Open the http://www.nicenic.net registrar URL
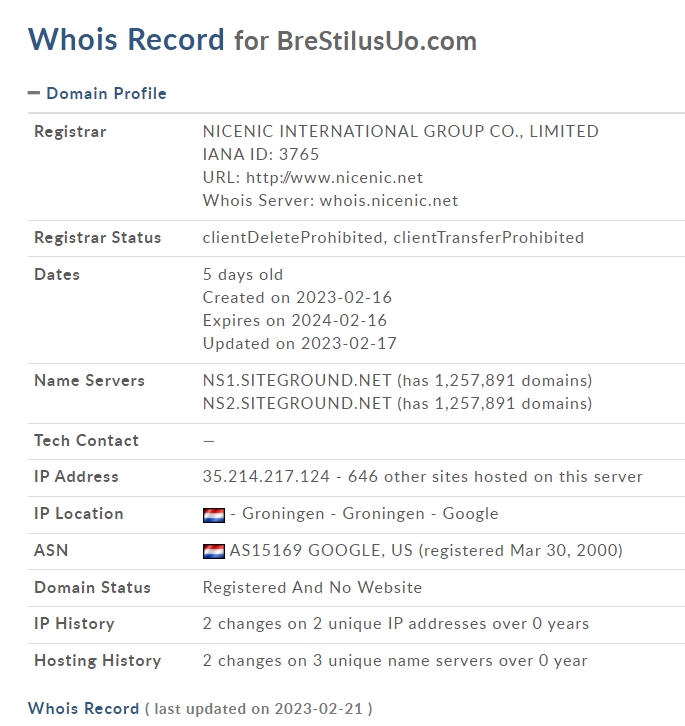 coord(334,178)
